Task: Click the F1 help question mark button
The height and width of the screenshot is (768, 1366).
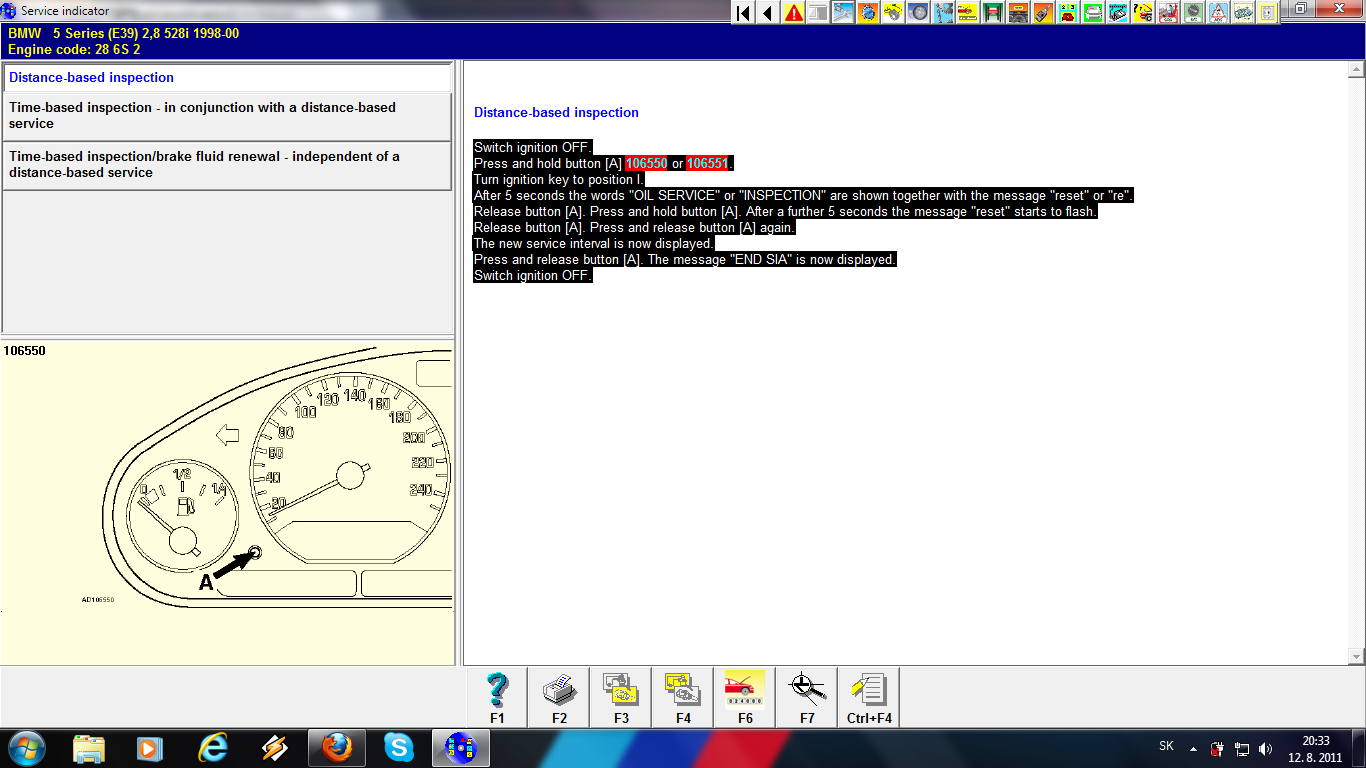Action: pos(497,696)
